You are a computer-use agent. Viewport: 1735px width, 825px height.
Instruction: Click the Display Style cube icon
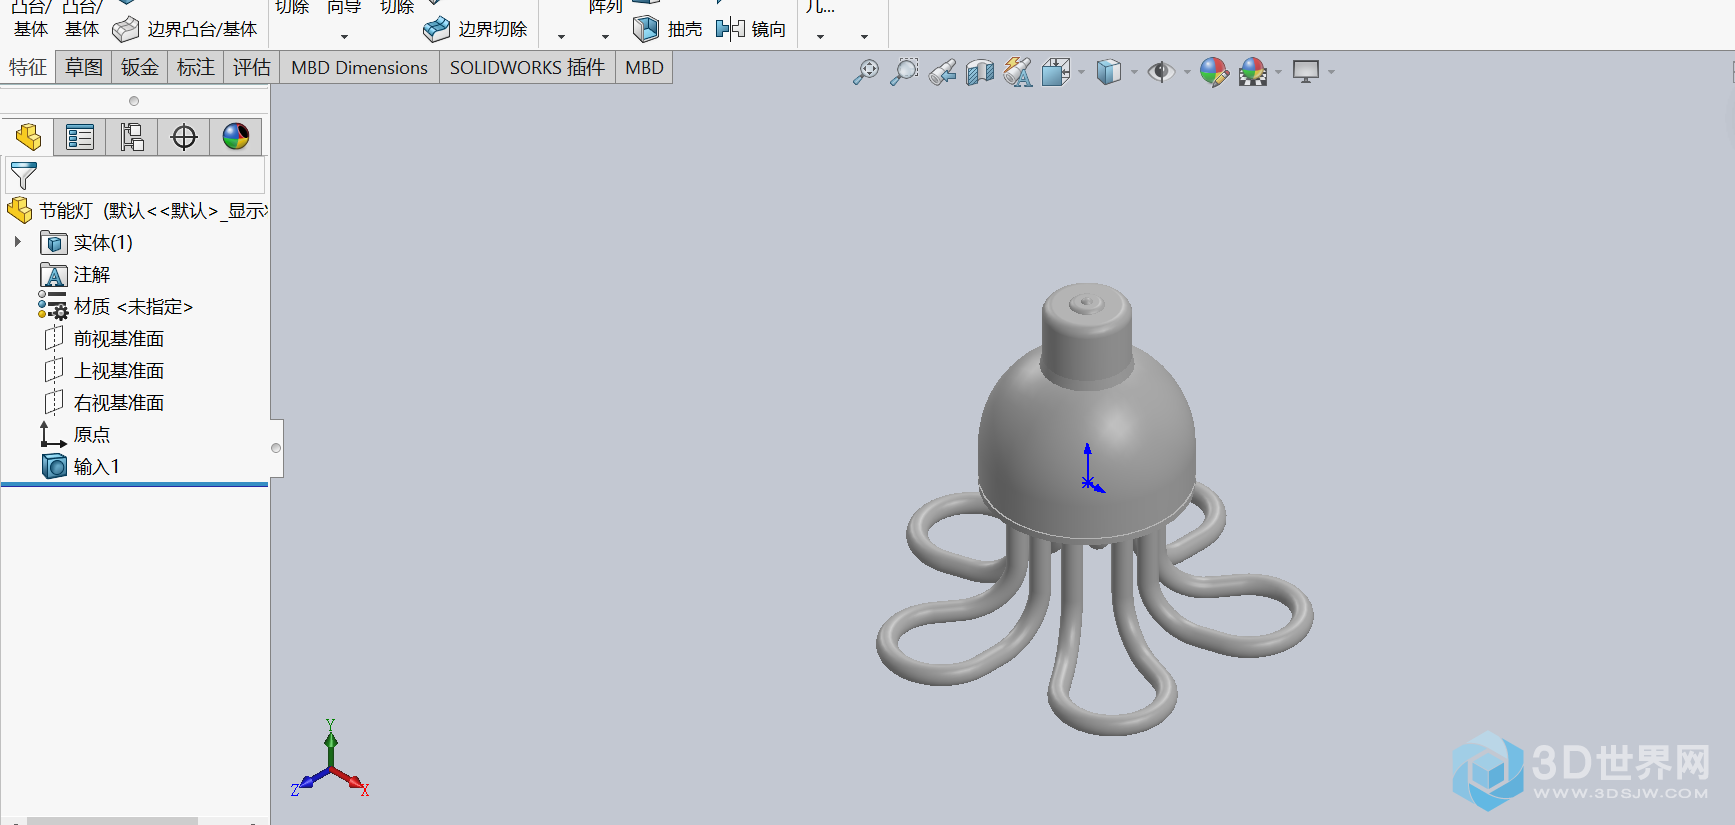pos(1108,72)
